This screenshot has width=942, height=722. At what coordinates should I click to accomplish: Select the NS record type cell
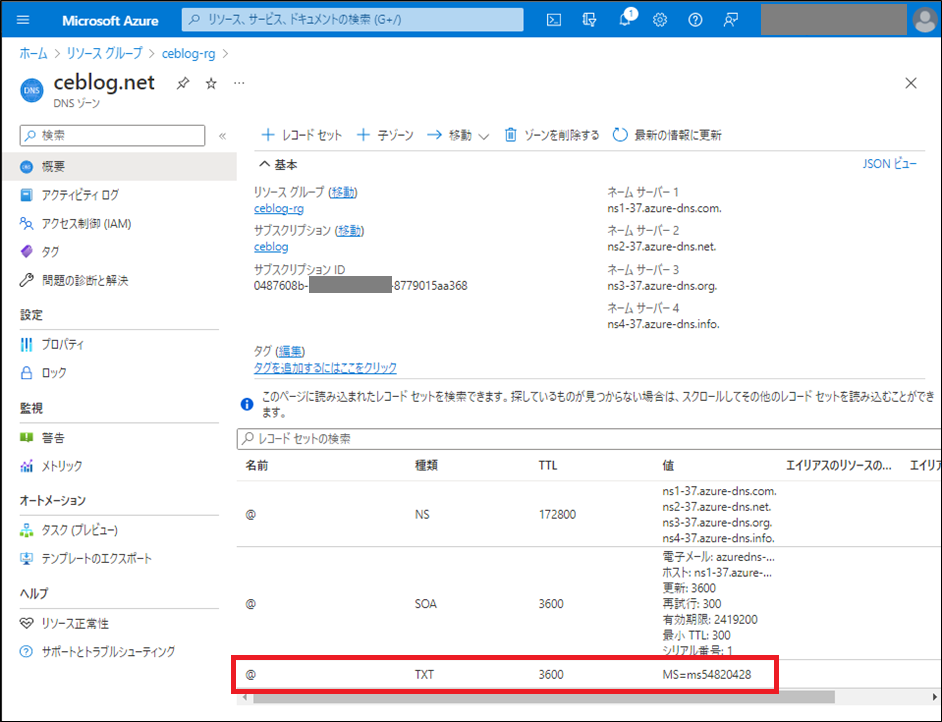[x=422, y=515]
